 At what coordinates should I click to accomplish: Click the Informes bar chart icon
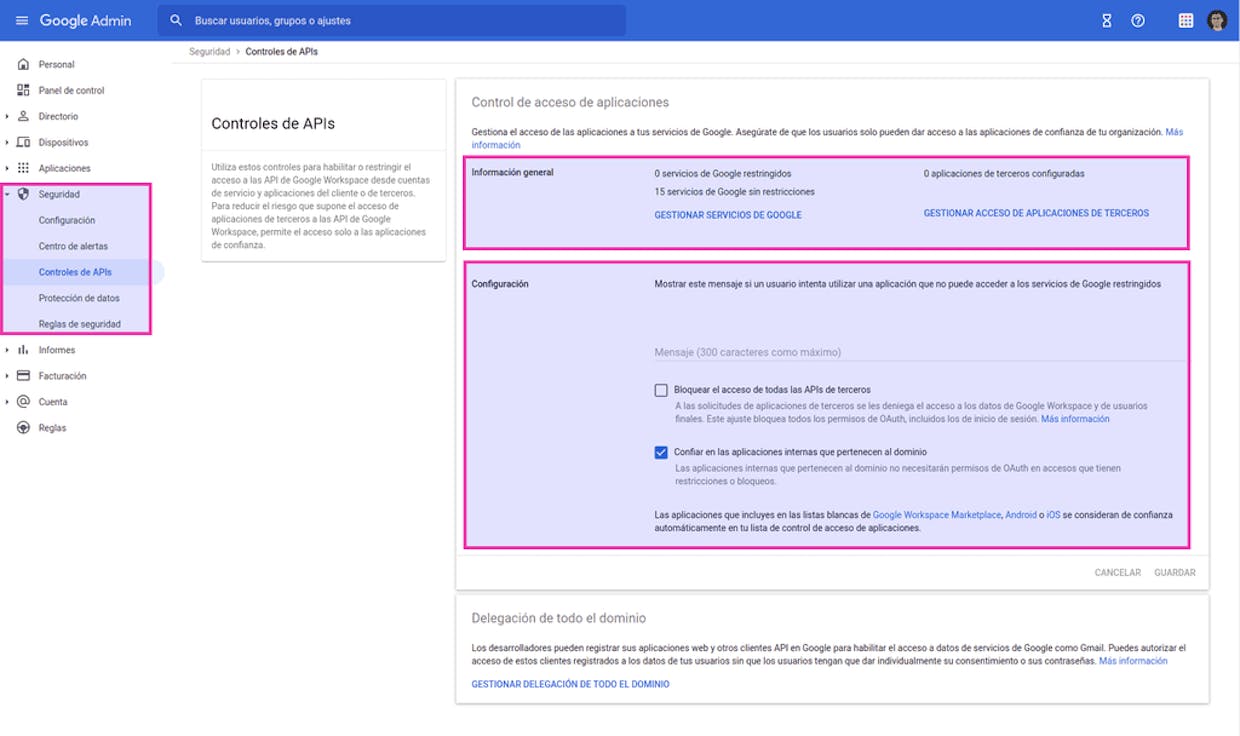point(23,350)
